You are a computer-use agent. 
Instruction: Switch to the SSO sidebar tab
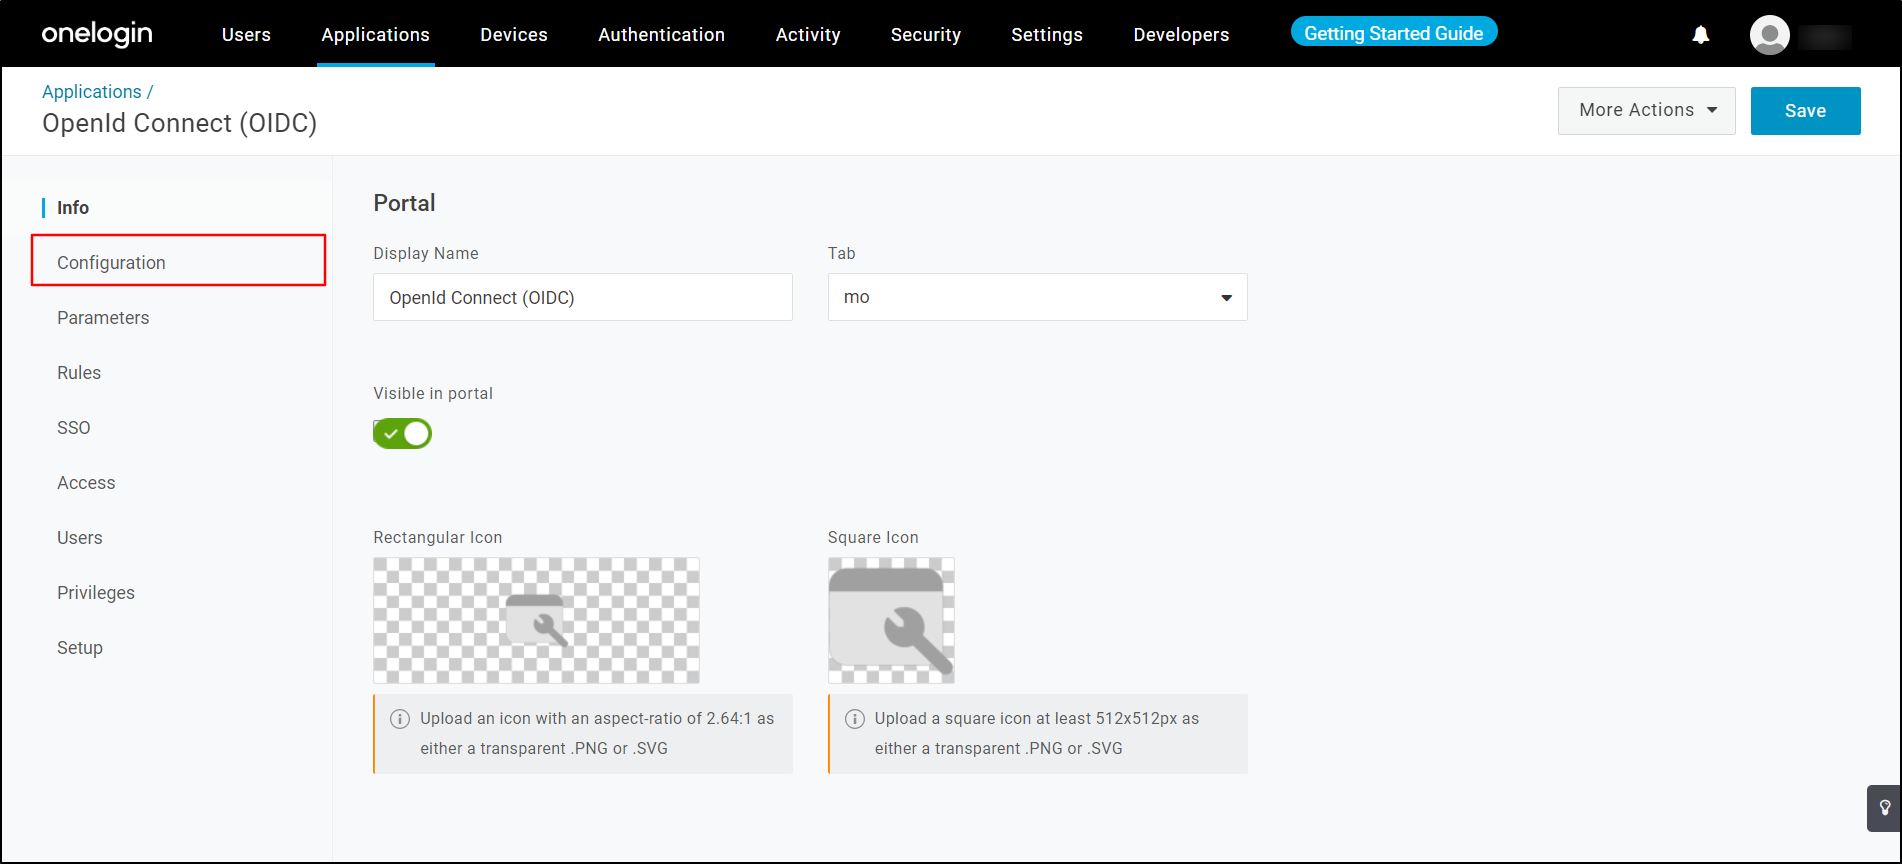tap(74, 427)
